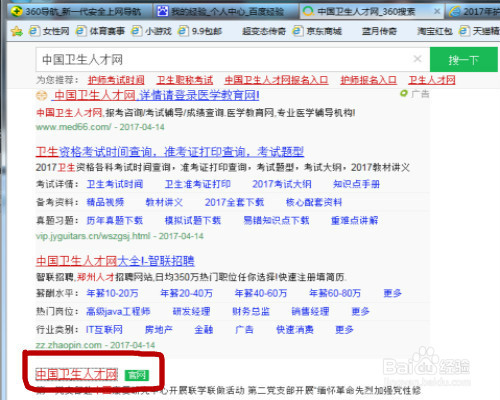Image resolution: width=500 pixels, height=400 pixels.
Task: Switch to the 2017年 browser tab
Action: [x=473, y=12]
